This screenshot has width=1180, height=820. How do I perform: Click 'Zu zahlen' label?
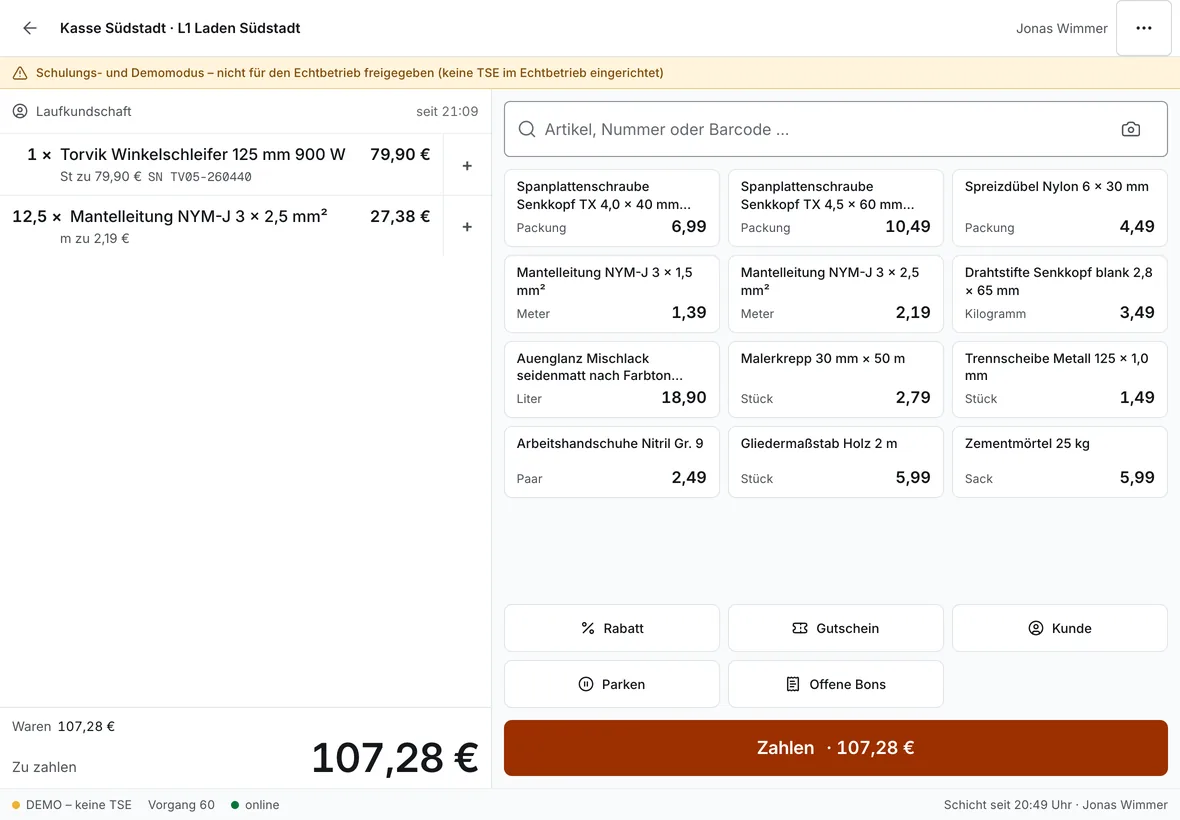click(x=44, y=767)
